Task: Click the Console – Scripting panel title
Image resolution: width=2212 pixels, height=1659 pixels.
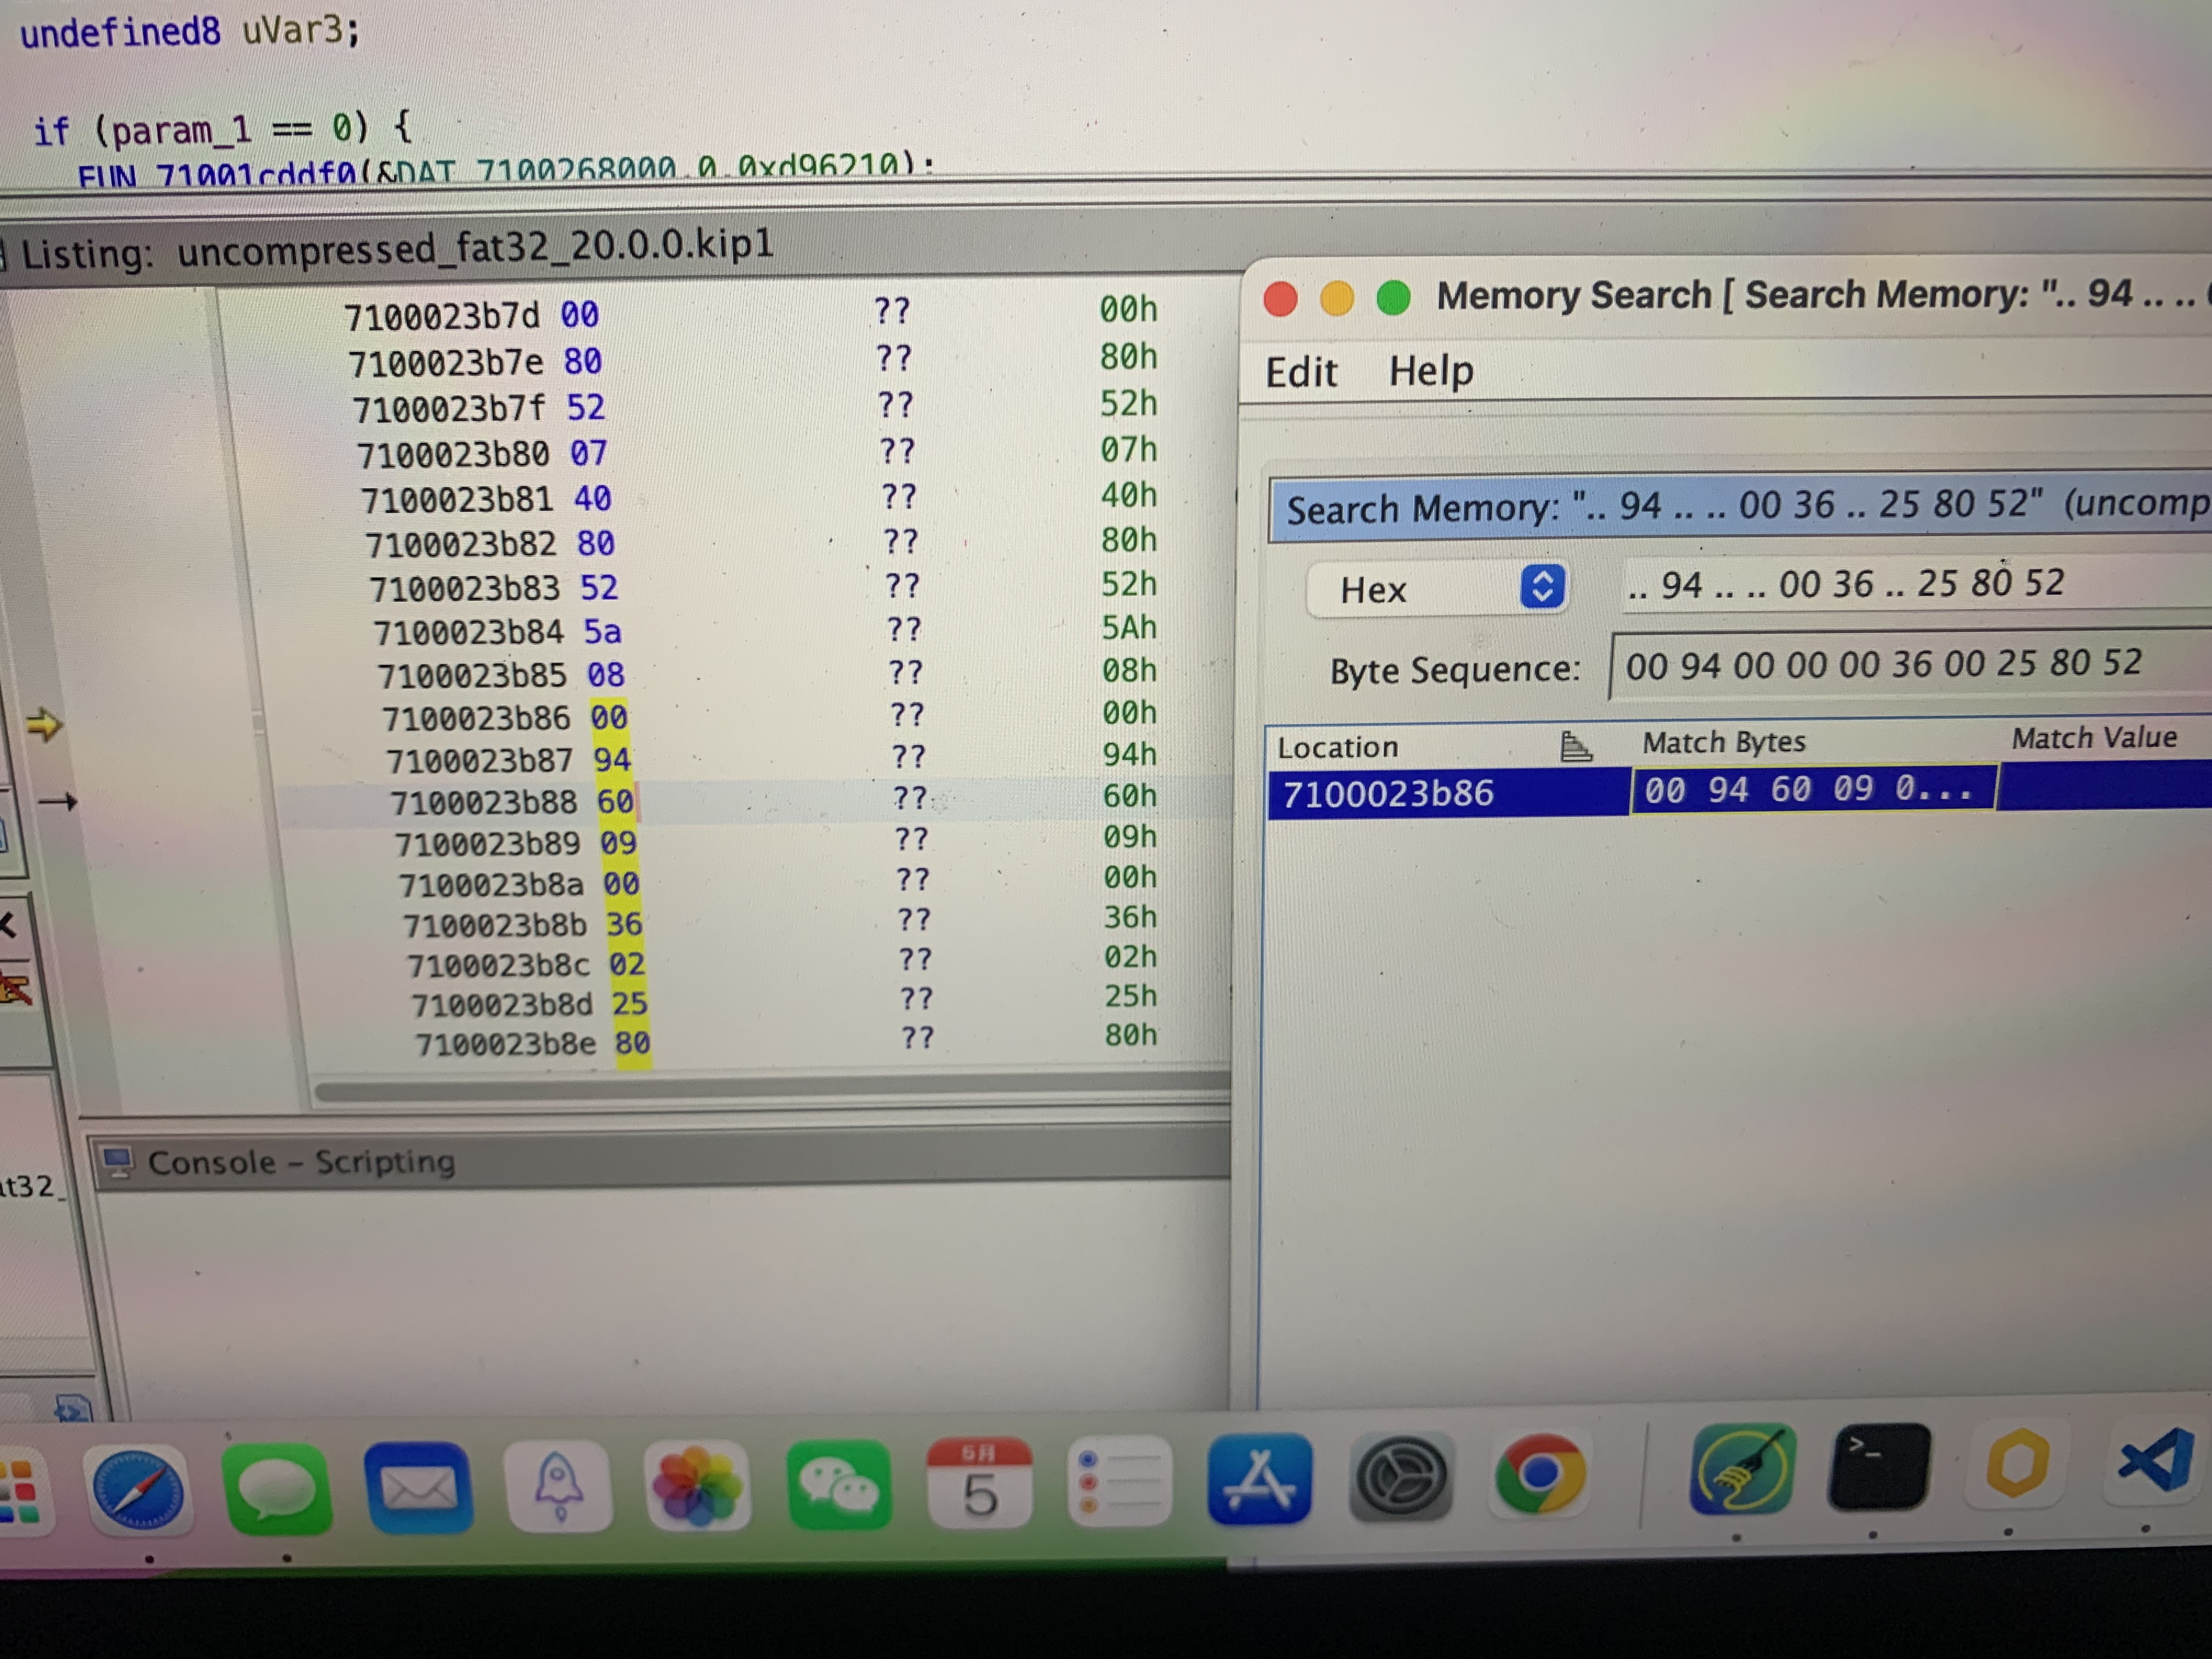Action: (x=301, y=1162)
